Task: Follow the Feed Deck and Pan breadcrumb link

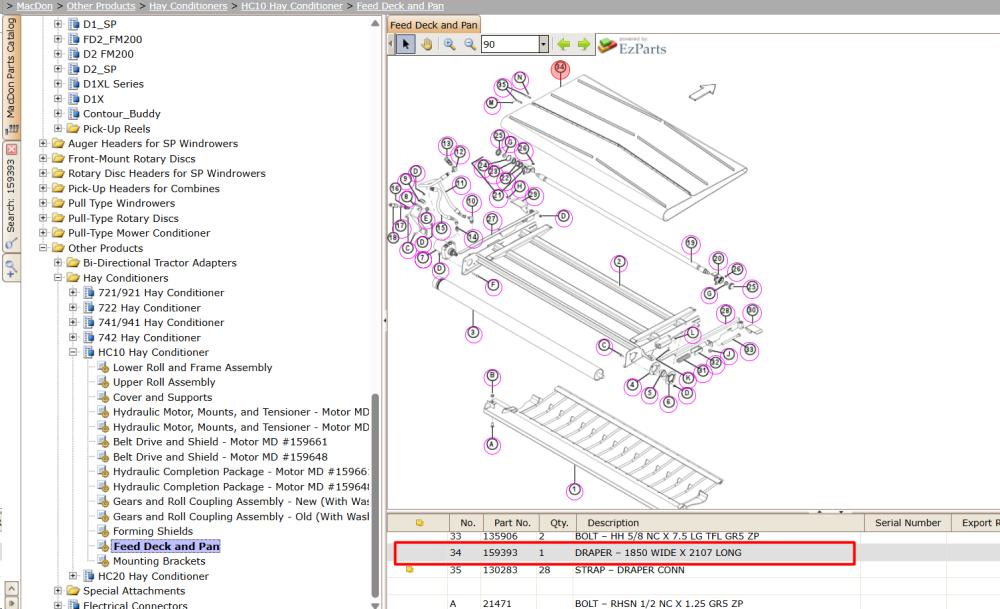Action: coord(401,6)
